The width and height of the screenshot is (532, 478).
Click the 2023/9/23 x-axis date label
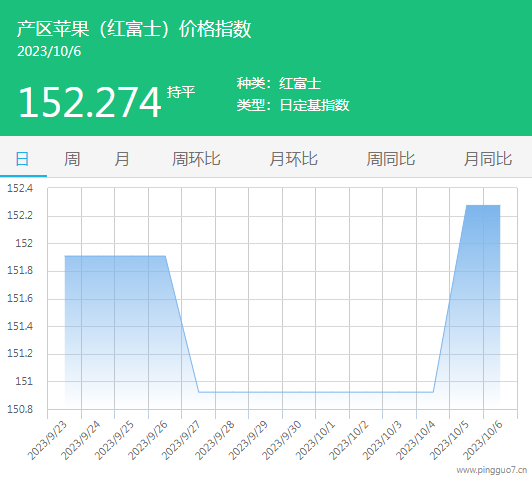48,440
